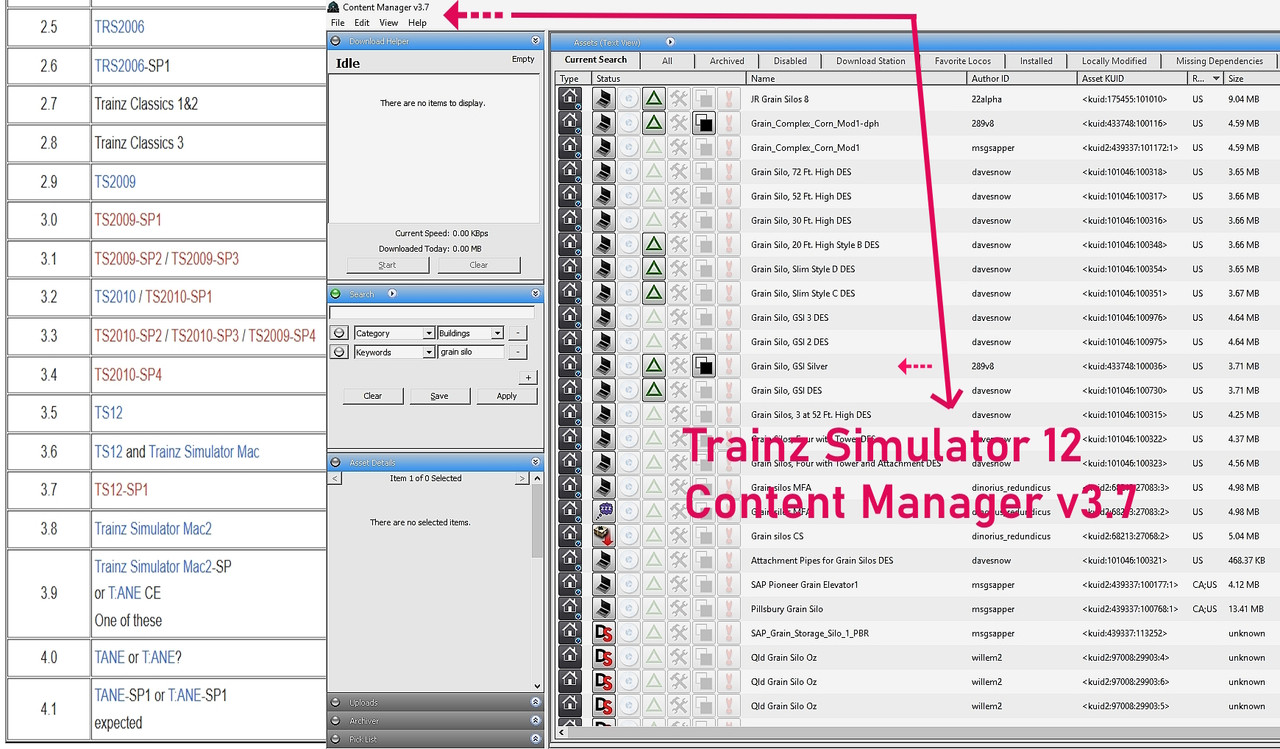The height and width of the screenshot is (749, 1280).
Task: Switch to the Missing Dependencies tab
Action: [x=1219, y=61]
